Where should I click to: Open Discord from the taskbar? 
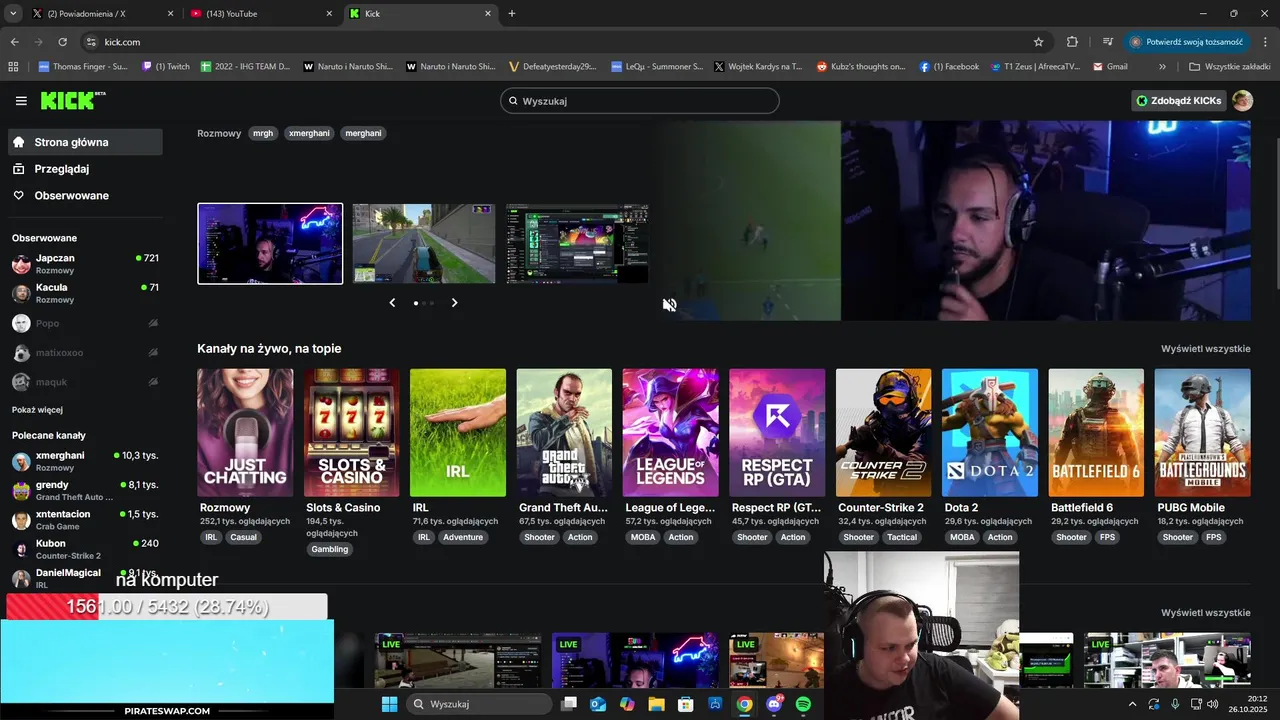(x=774, y=704)
